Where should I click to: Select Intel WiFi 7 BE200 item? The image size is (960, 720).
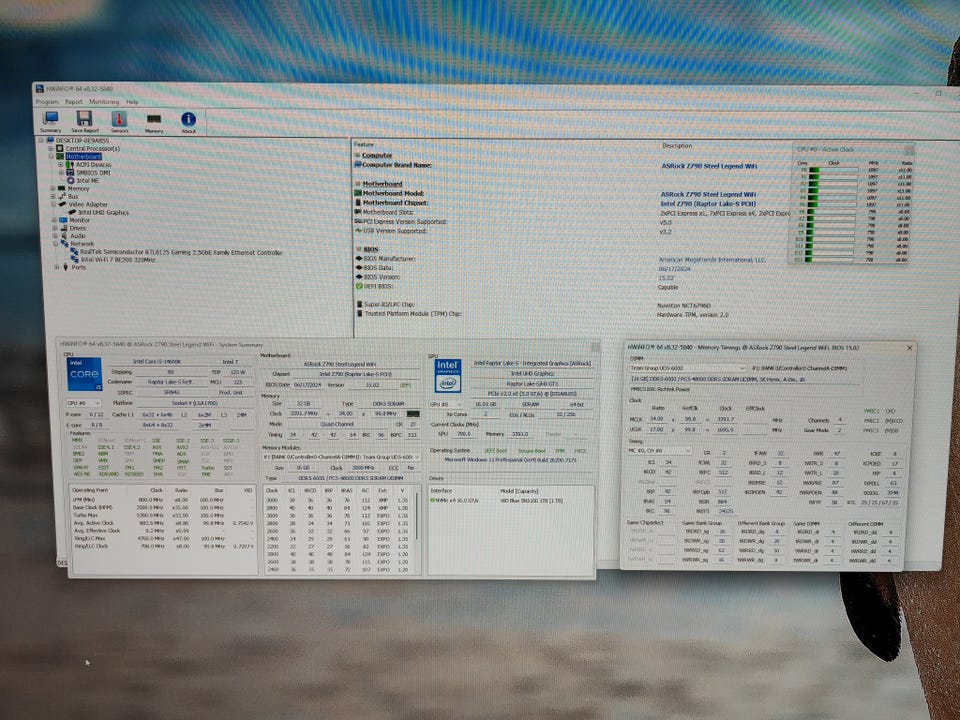pos(118,260)
